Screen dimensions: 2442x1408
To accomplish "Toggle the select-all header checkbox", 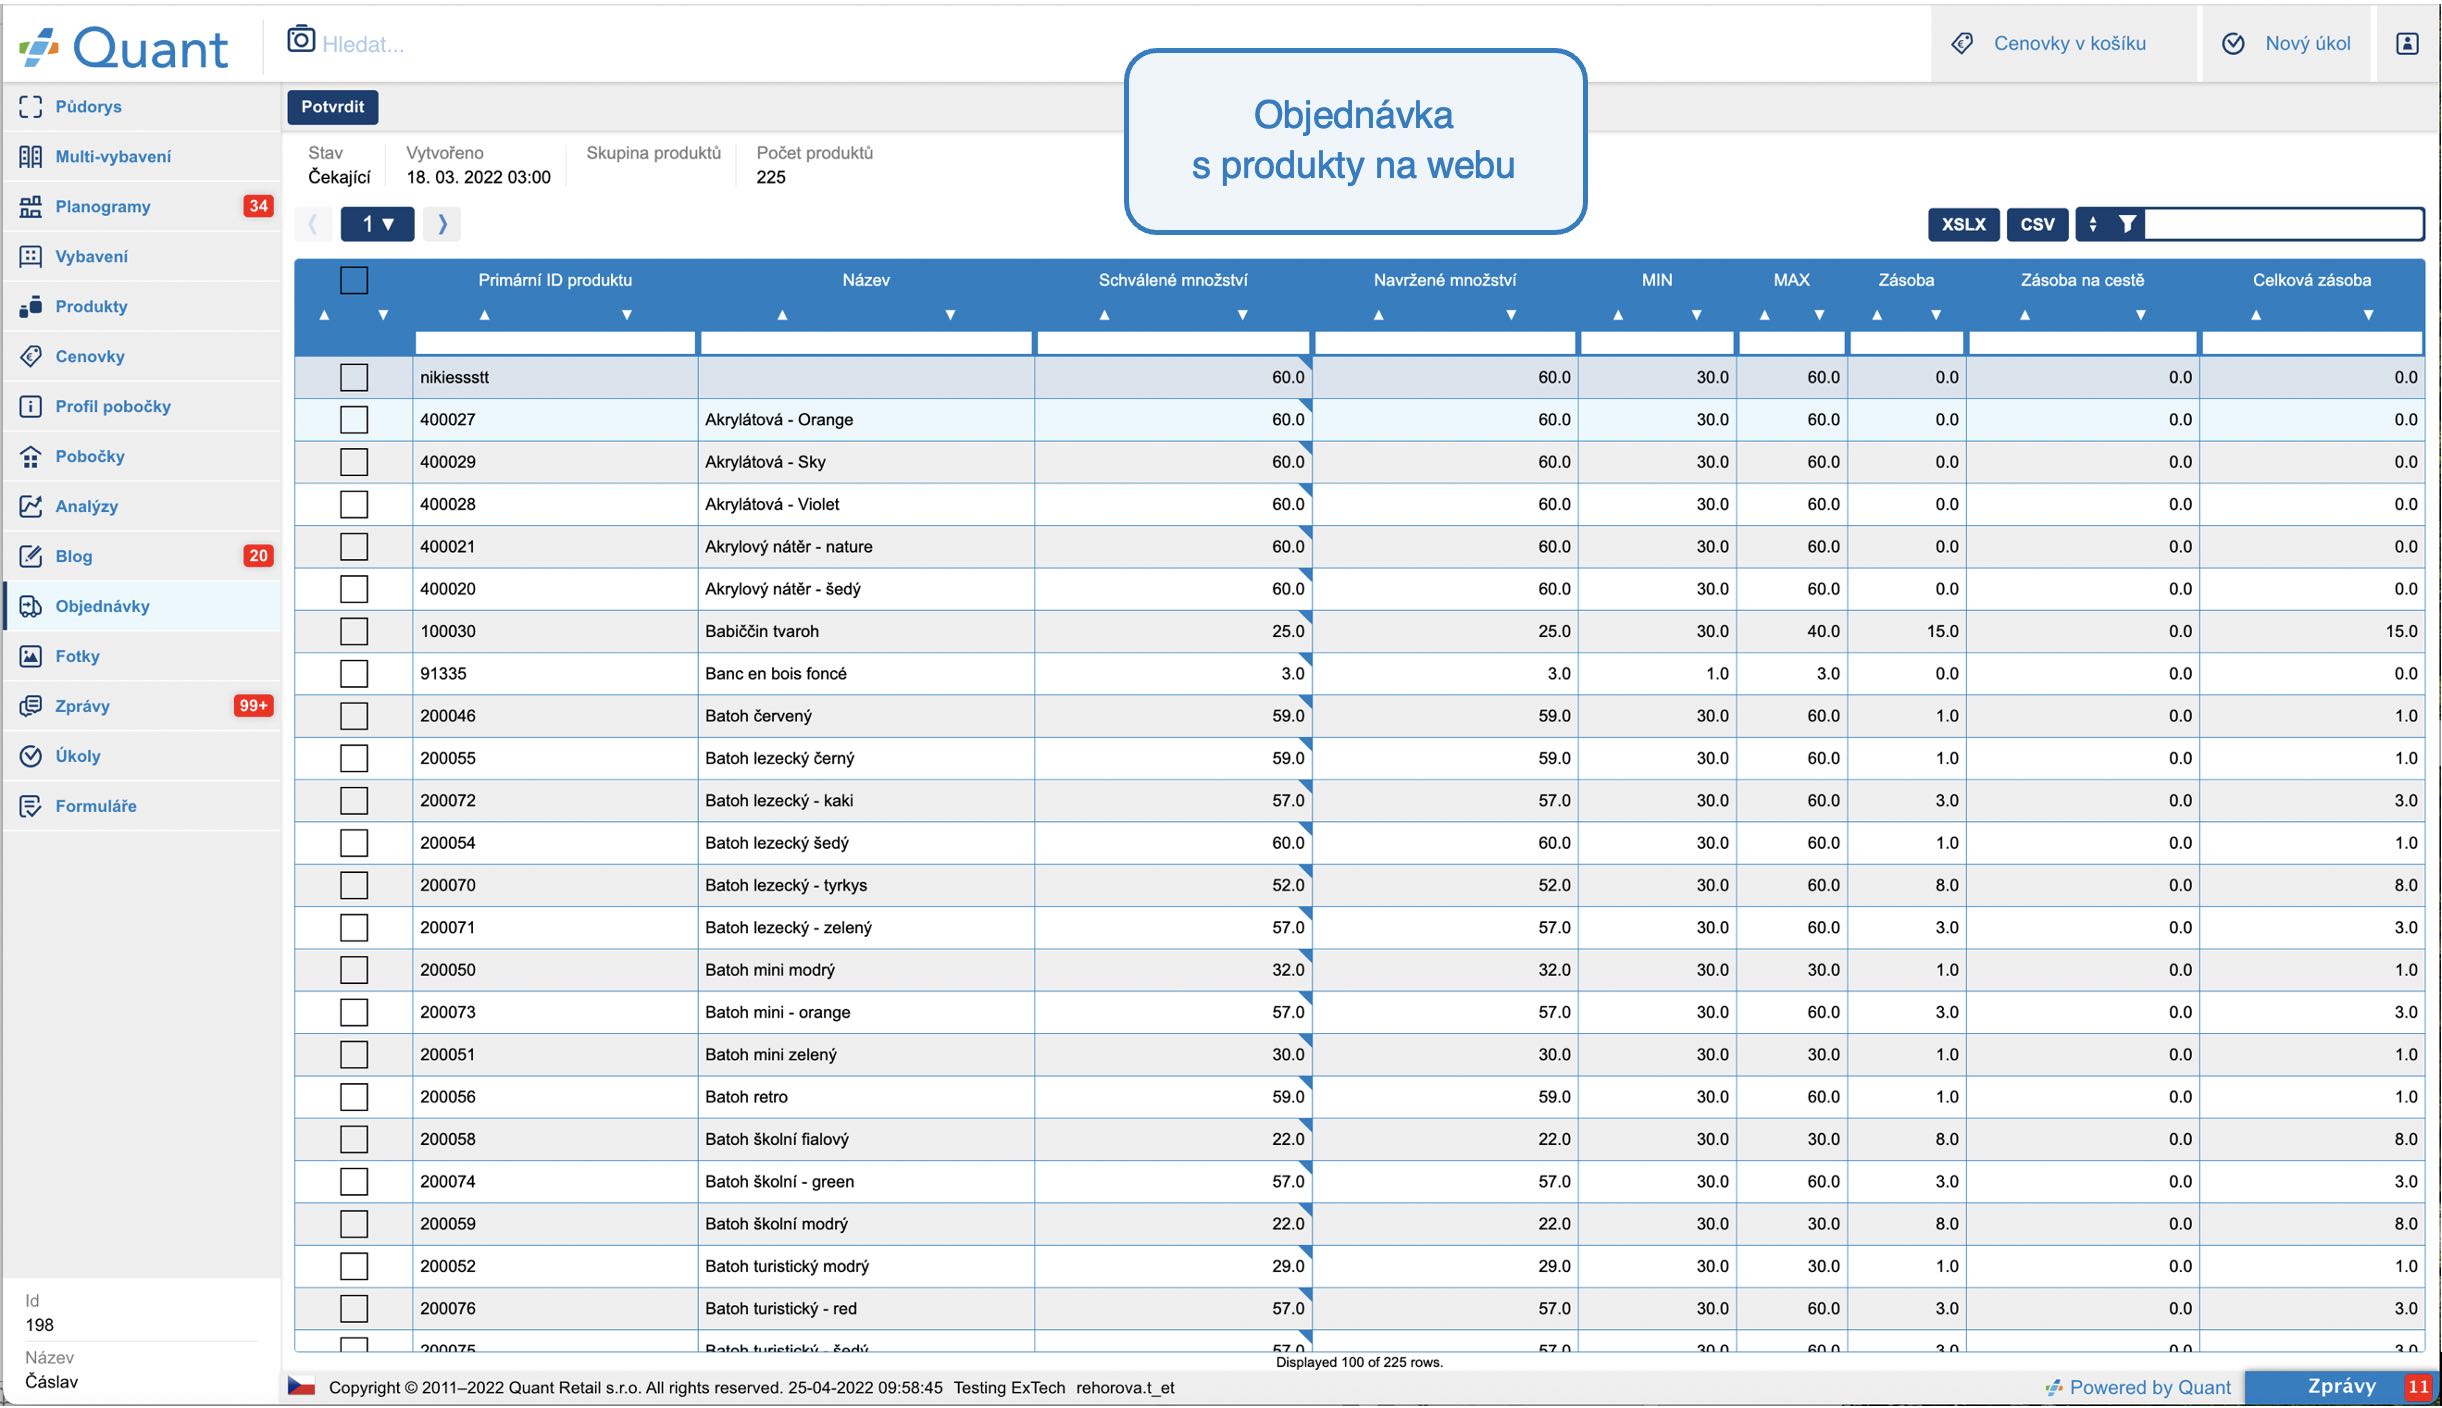I will point(354,280).
